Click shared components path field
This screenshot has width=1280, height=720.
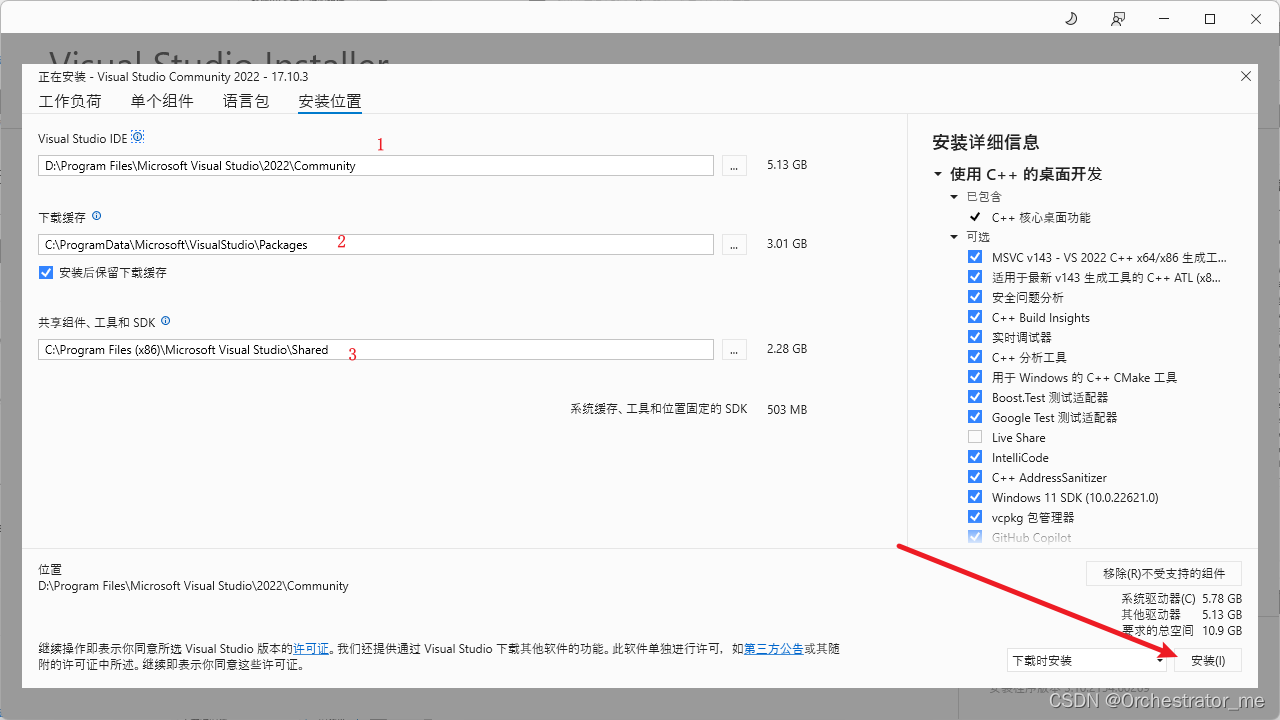pyautogui.click(x=376, y=350)
